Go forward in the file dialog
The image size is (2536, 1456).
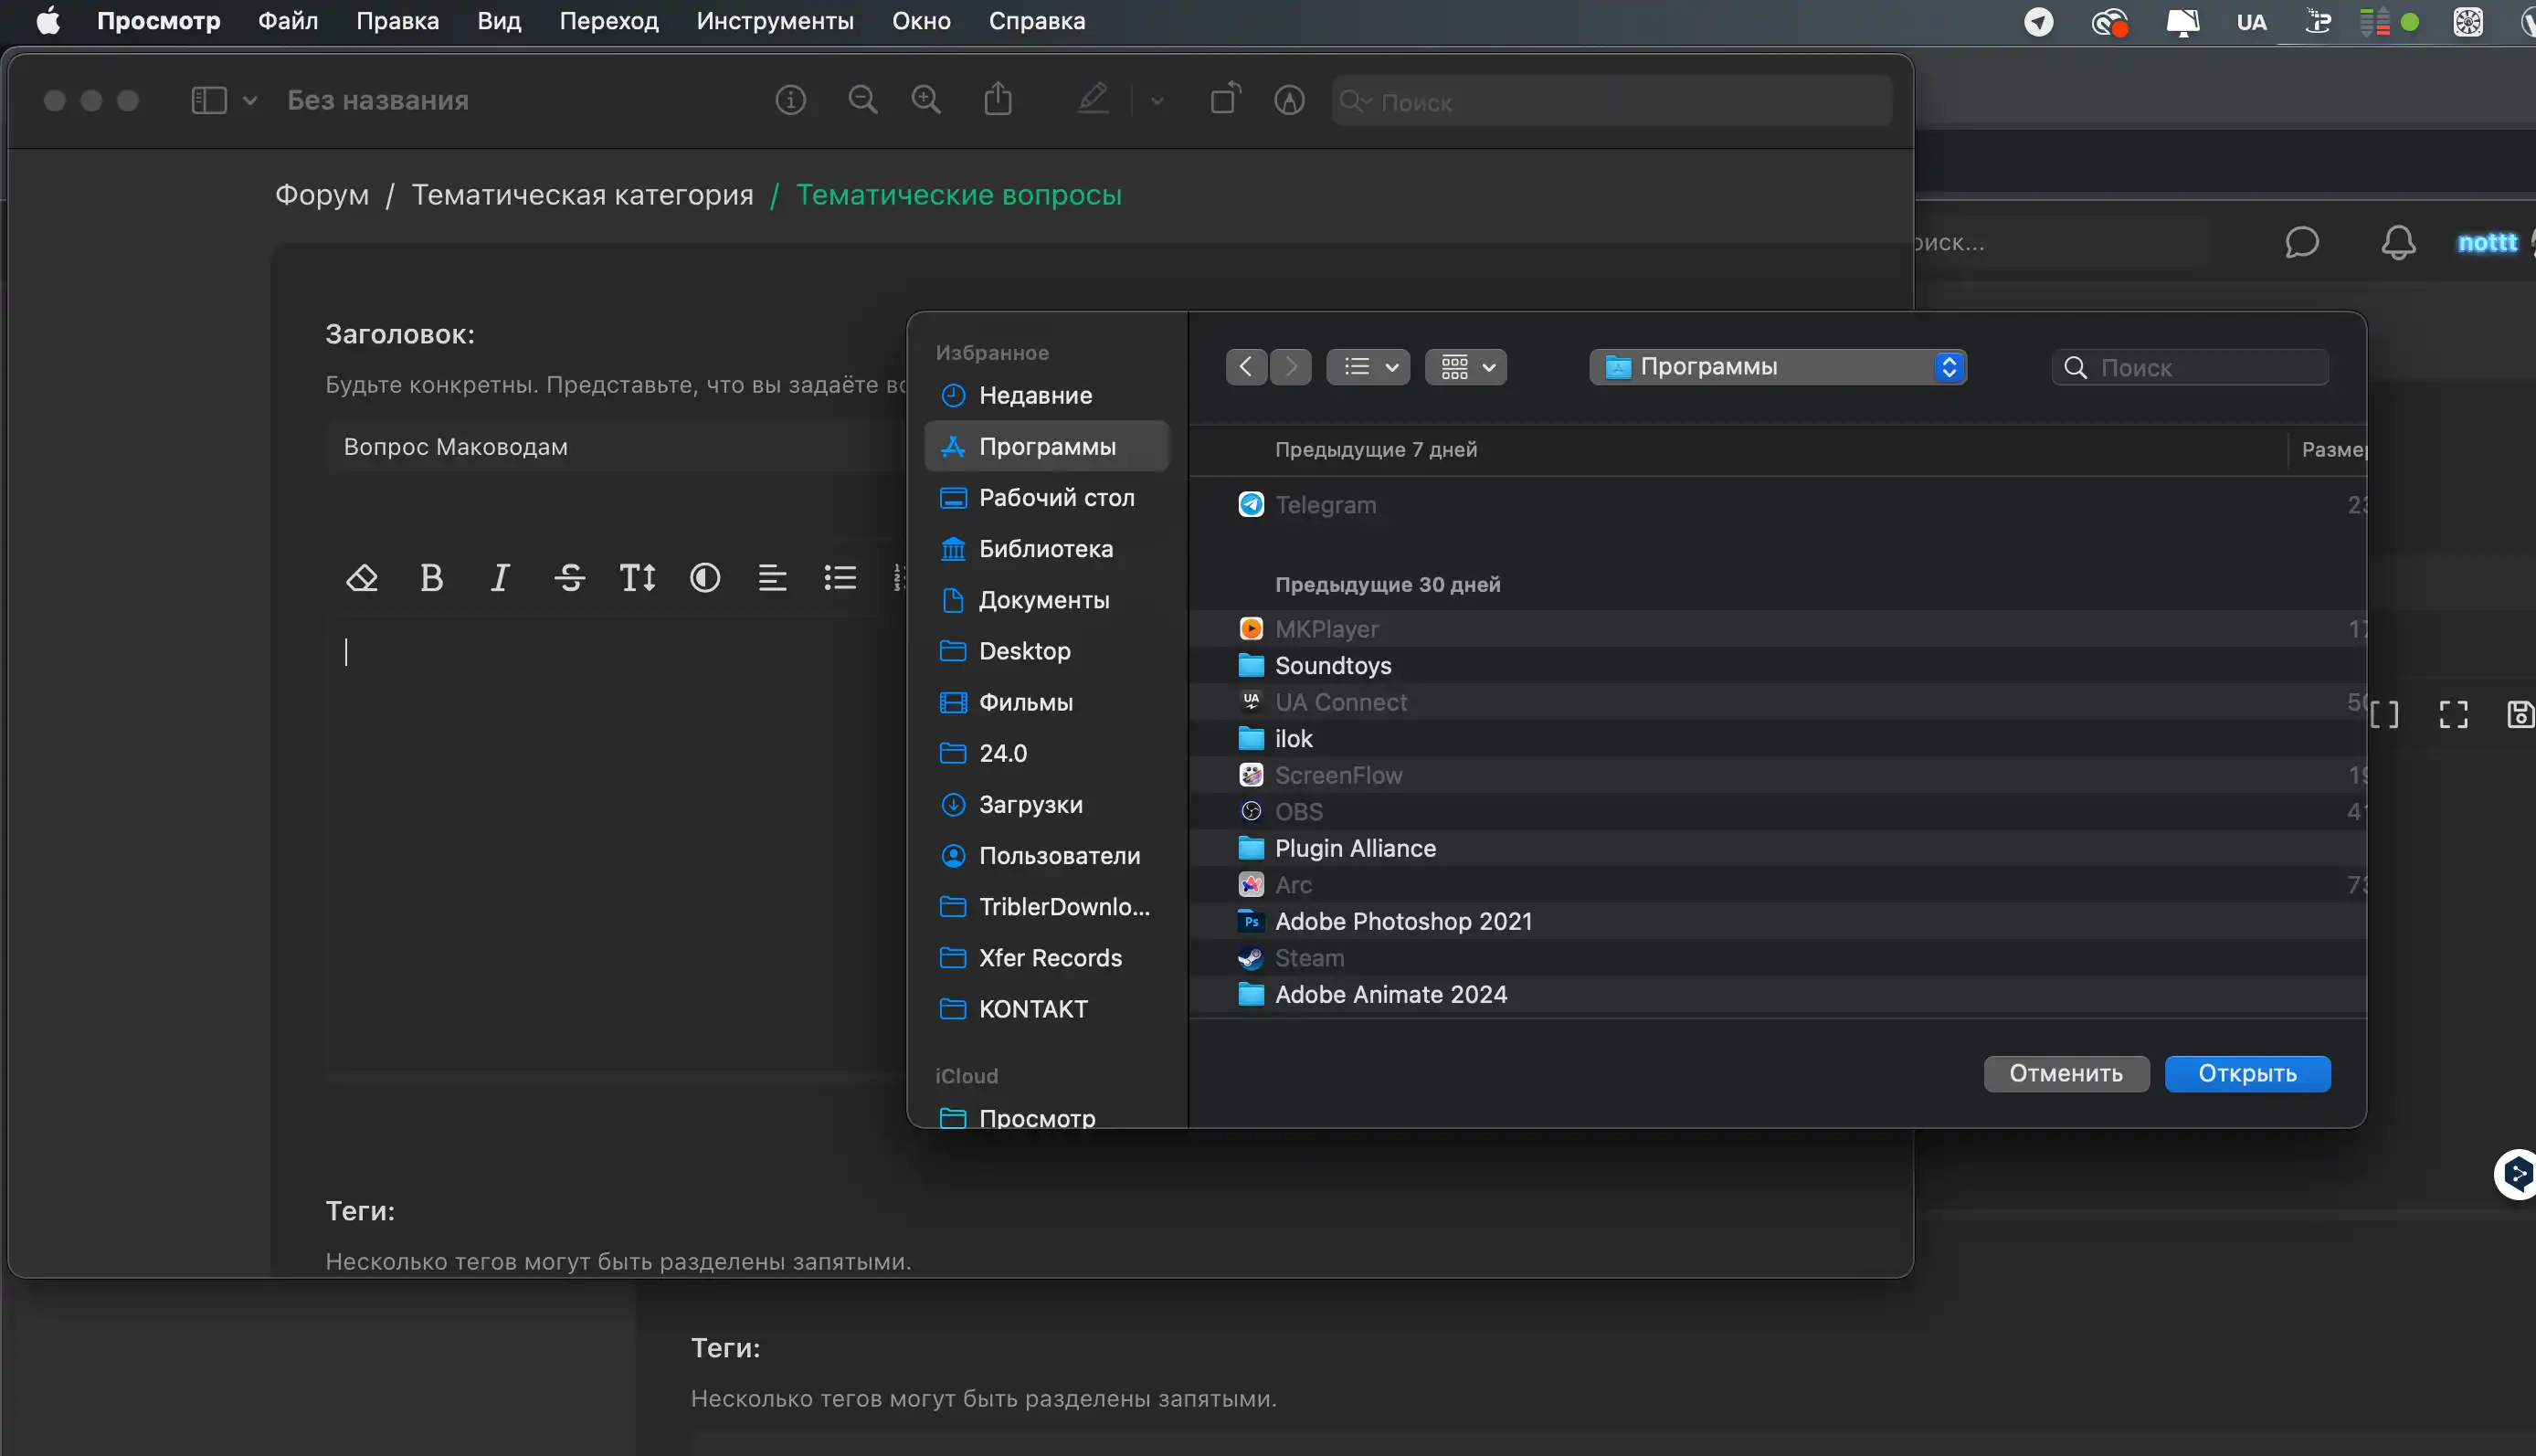coord(1291,367)
